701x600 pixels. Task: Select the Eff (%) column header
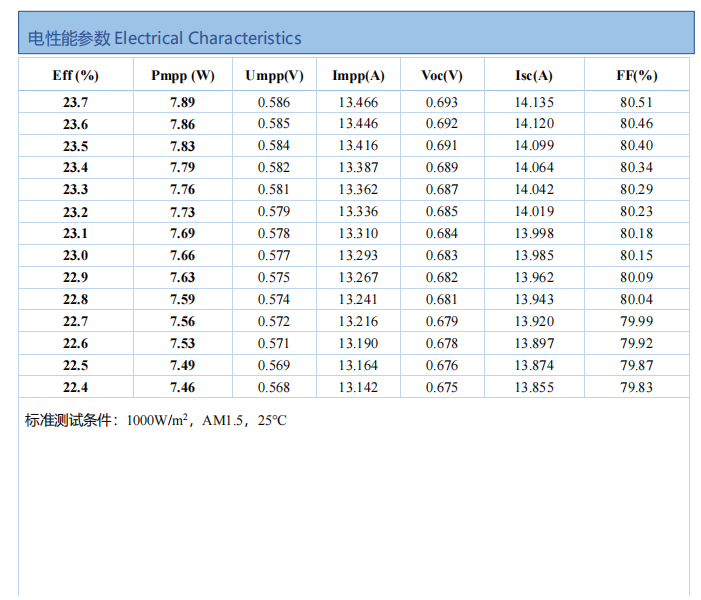pyautogui.click(x=75, y=76)
